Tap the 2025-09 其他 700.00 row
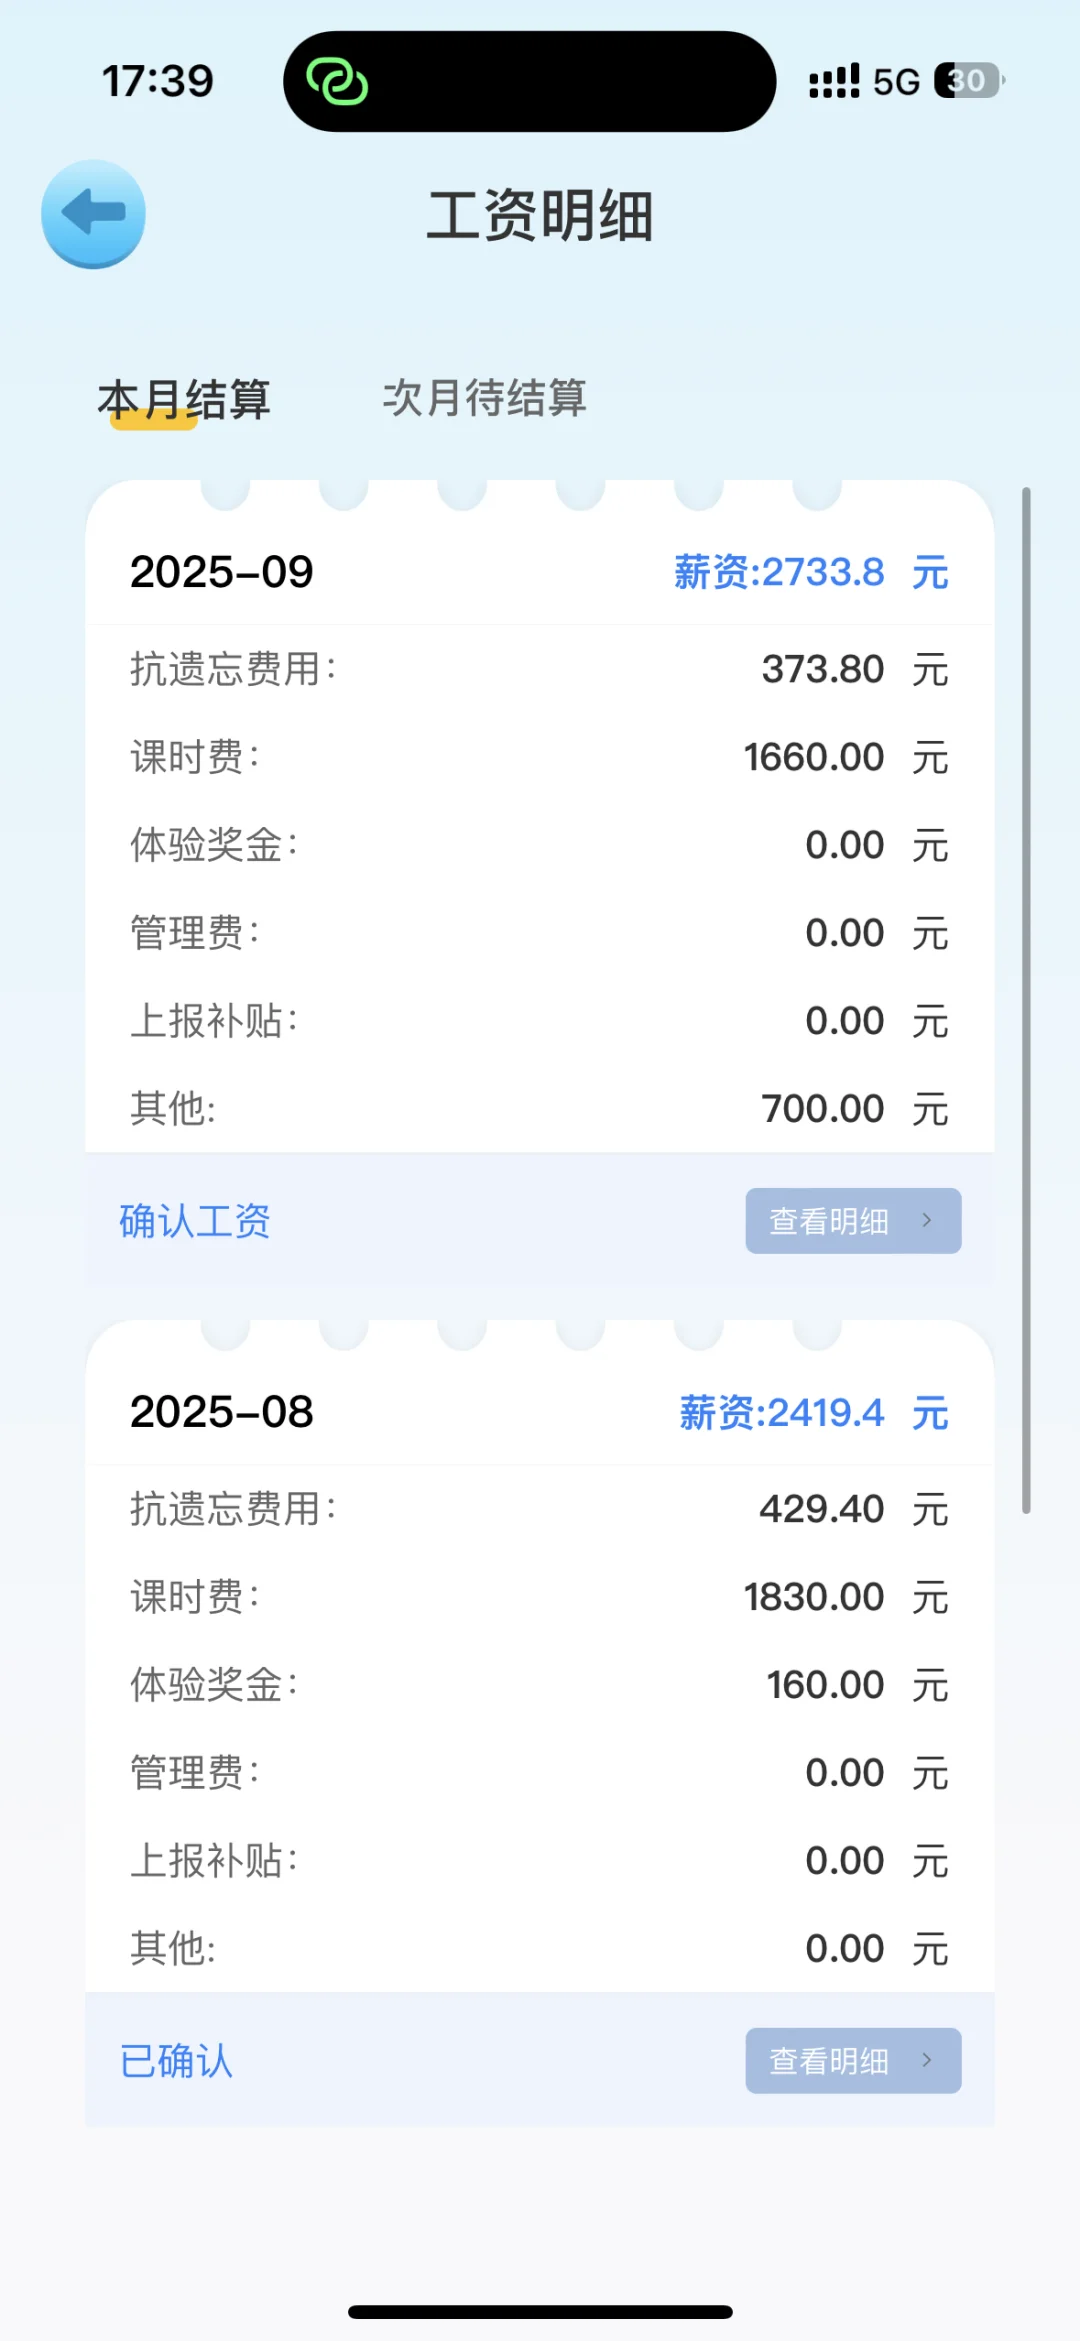This screenshot has width=1080, height=2341. point(540,1109)
